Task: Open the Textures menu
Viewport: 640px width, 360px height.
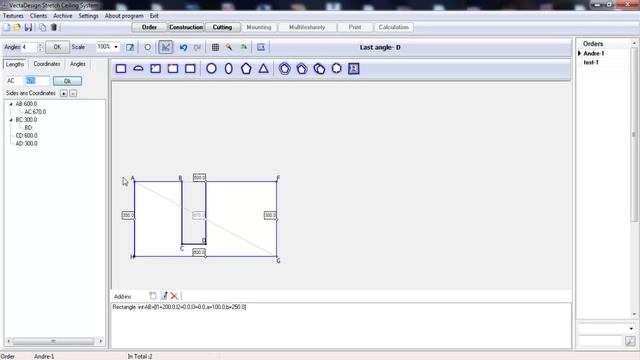Action: pos(13,16)
